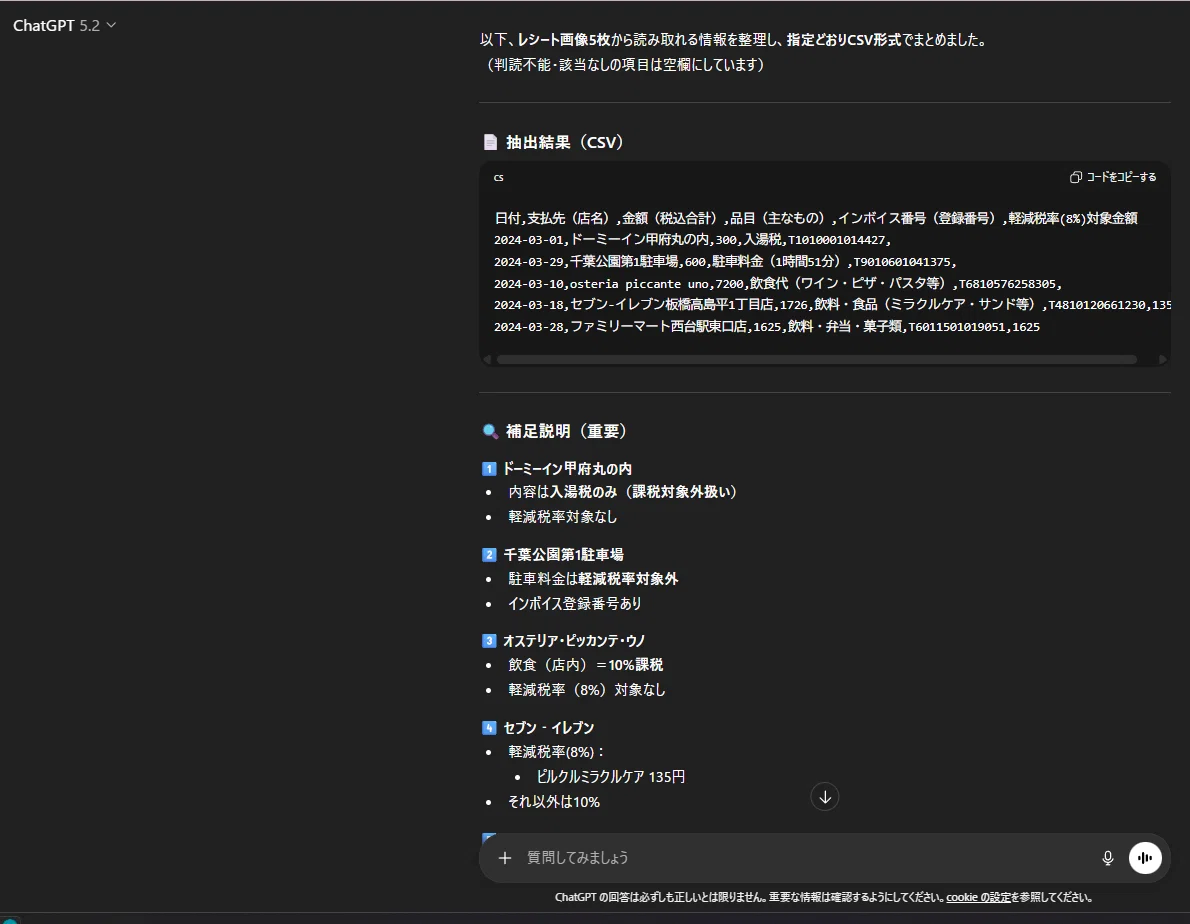Click the bullet 飲食（店内）＝10%課税

click(585, 665)
